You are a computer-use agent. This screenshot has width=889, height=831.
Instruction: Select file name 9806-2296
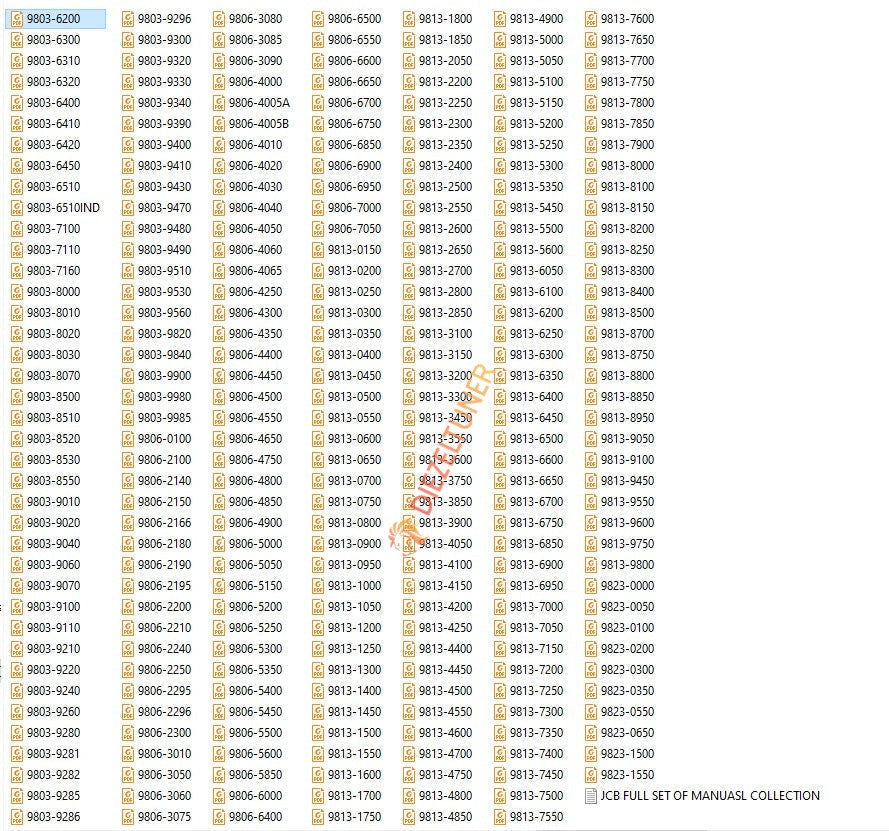point(164,712)
